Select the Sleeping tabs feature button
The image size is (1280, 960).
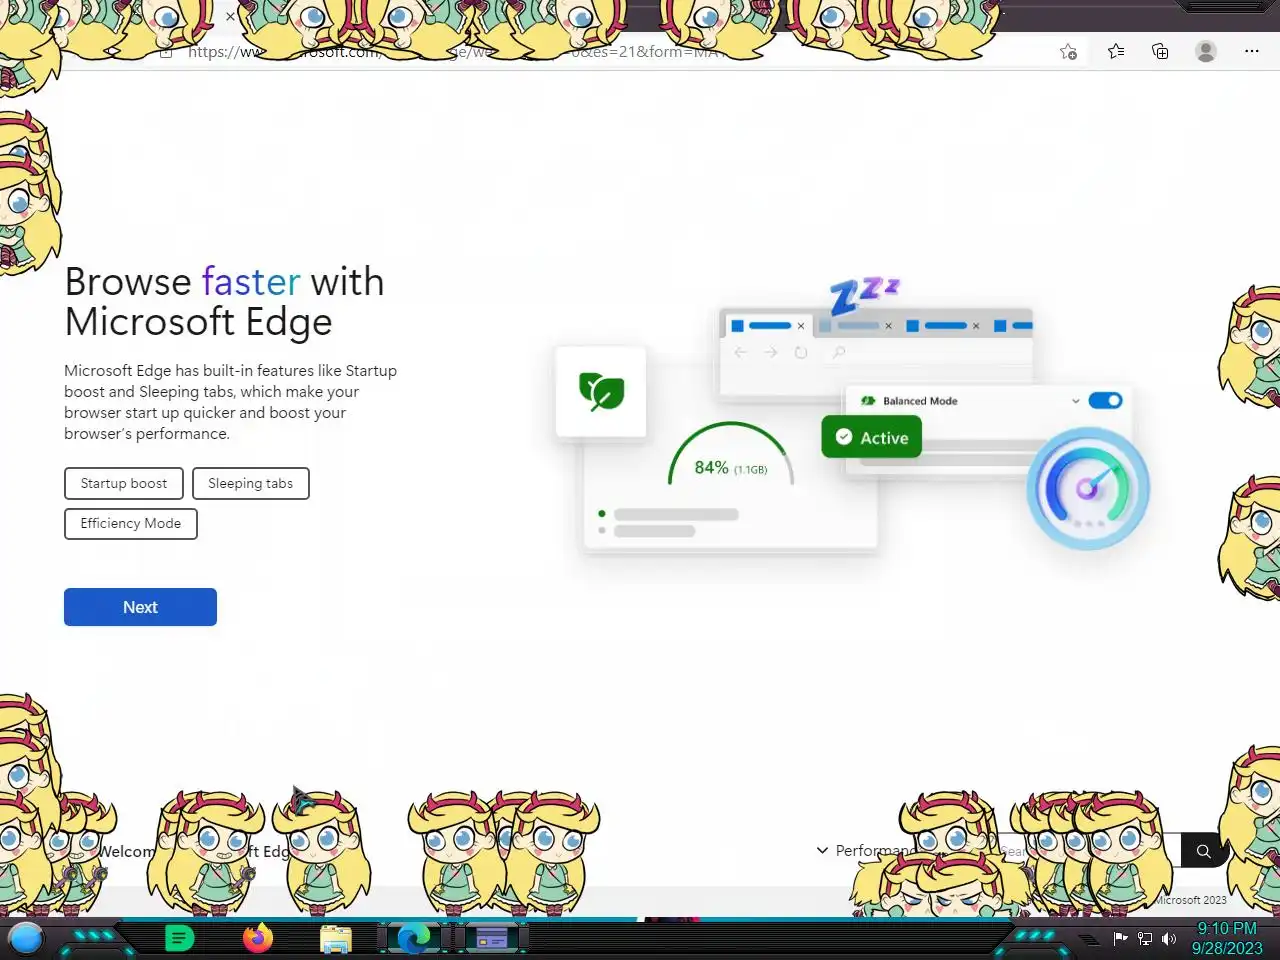point(250,483)
